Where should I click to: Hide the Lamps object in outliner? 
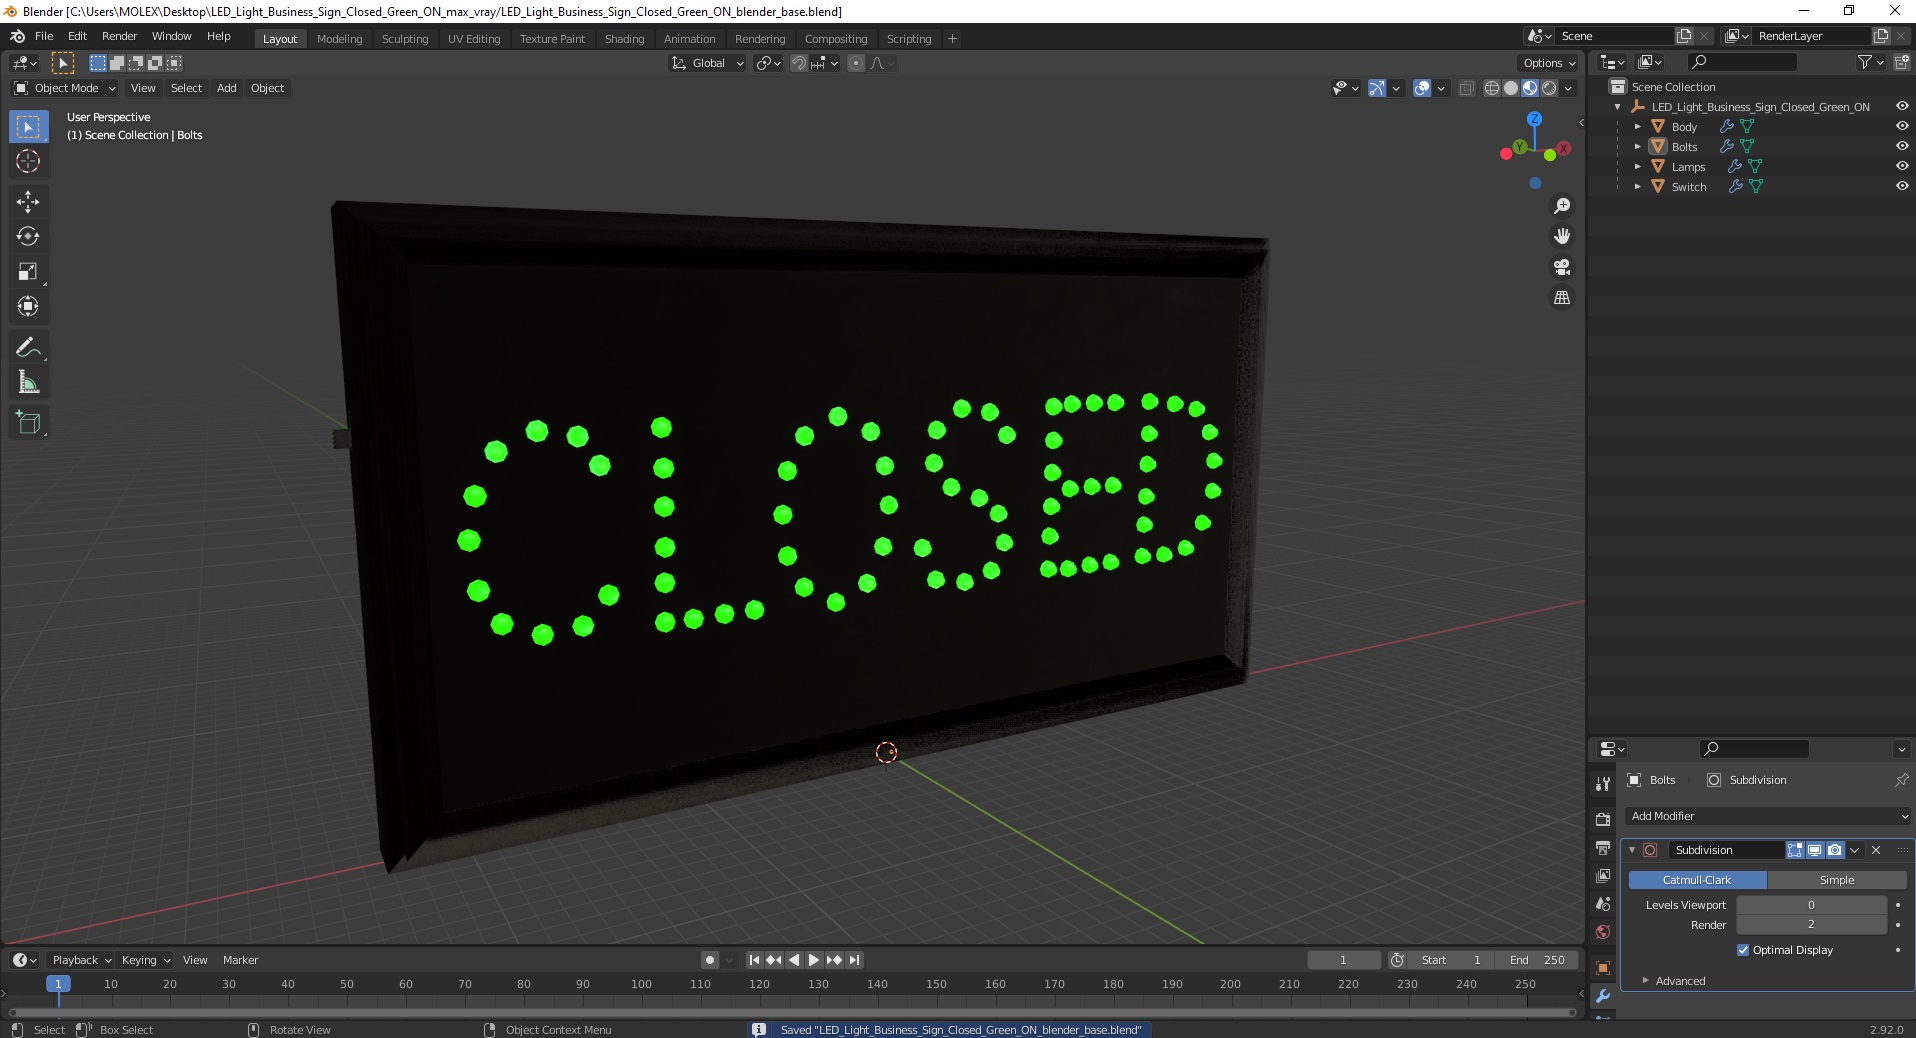(x=1902, y=167)
